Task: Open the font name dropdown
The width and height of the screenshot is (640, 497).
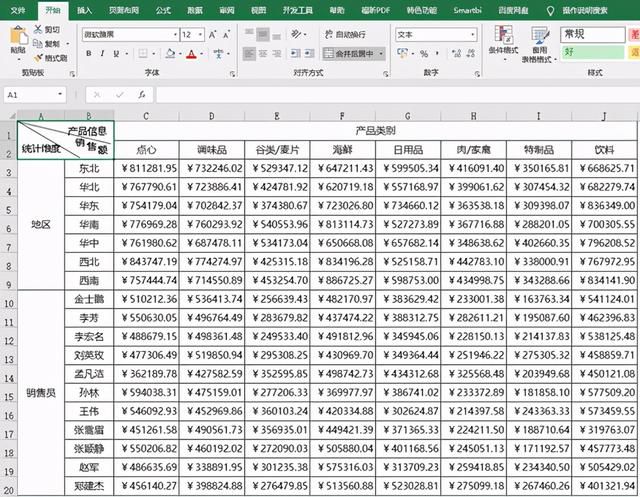Action: [176, 35]
